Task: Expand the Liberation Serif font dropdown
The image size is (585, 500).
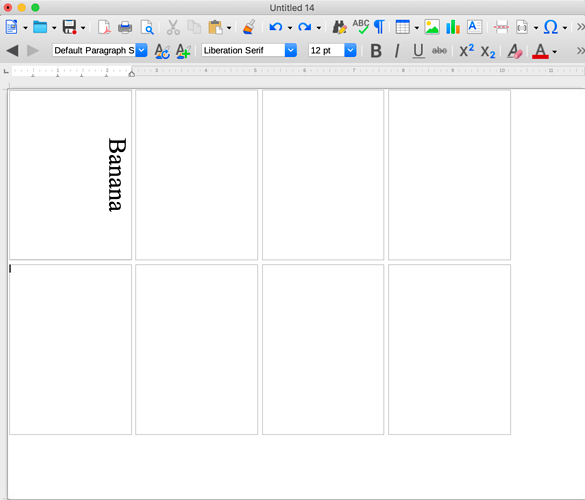Action: (291, 50)
